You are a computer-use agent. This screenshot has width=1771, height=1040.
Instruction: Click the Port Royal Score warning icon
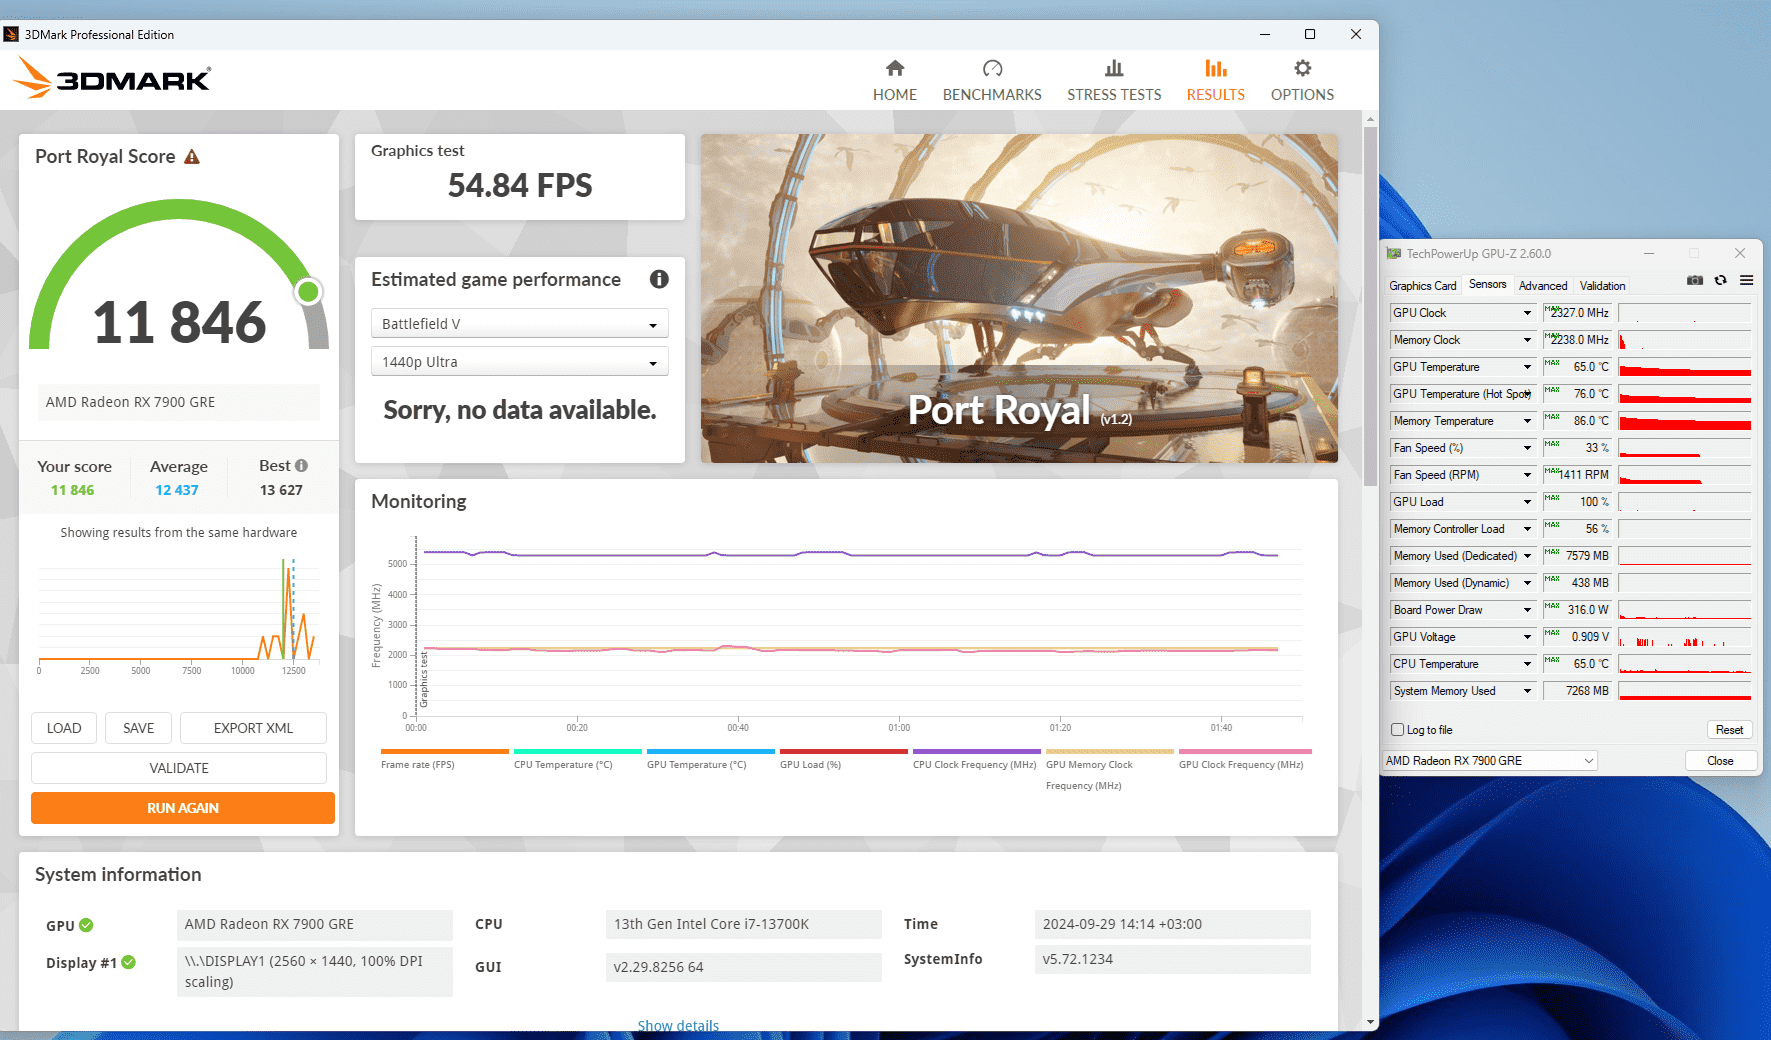point(192,157)
